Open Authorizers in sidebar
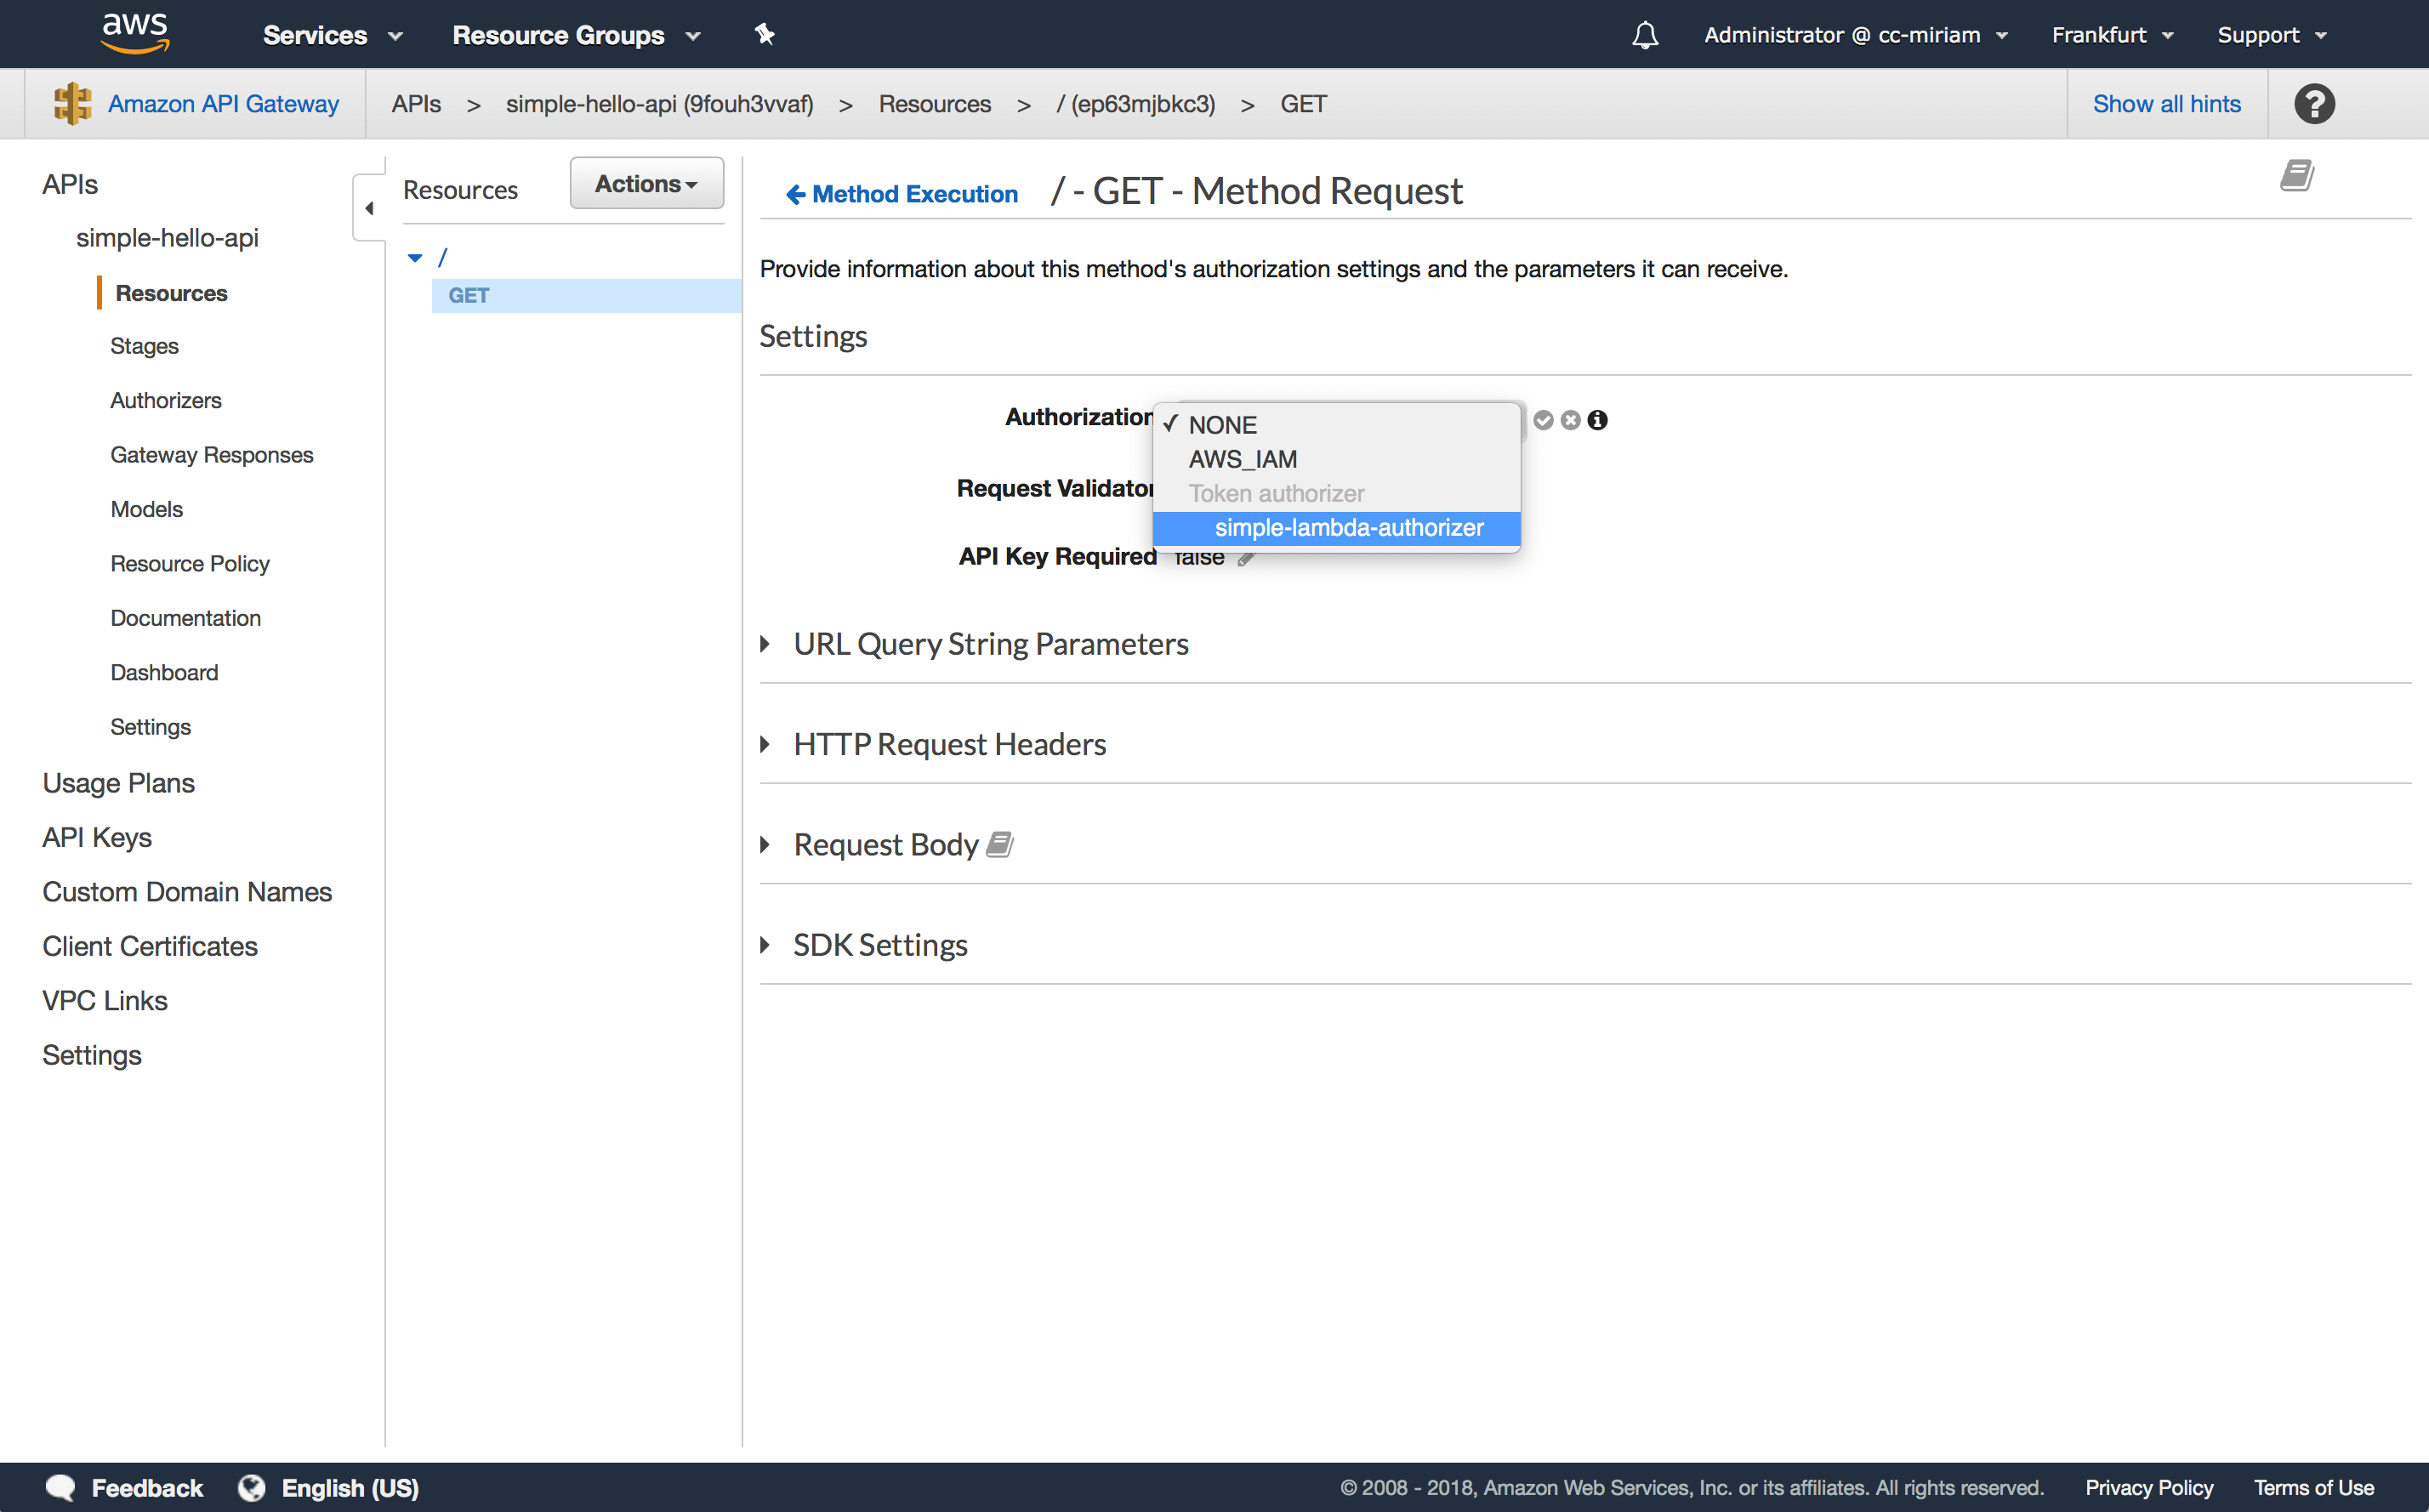This screenshot has height=1512, width=2429. tap(166, 400)
